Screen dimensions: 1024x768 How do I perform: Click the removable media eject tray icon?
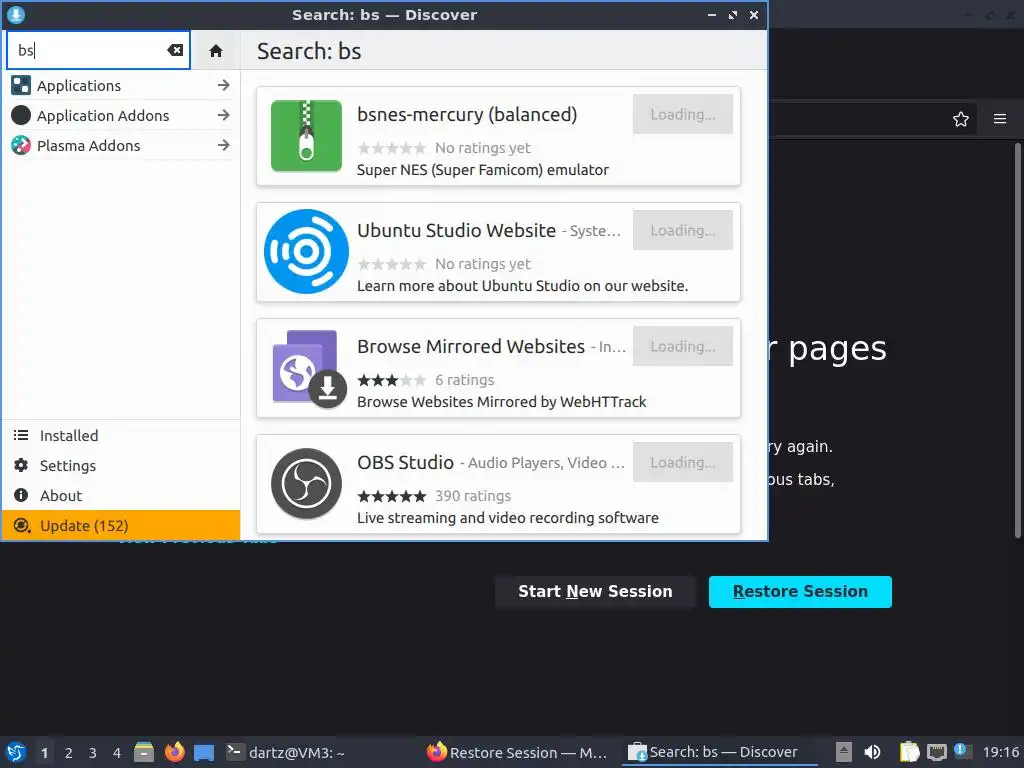click(x=844, y=752)
